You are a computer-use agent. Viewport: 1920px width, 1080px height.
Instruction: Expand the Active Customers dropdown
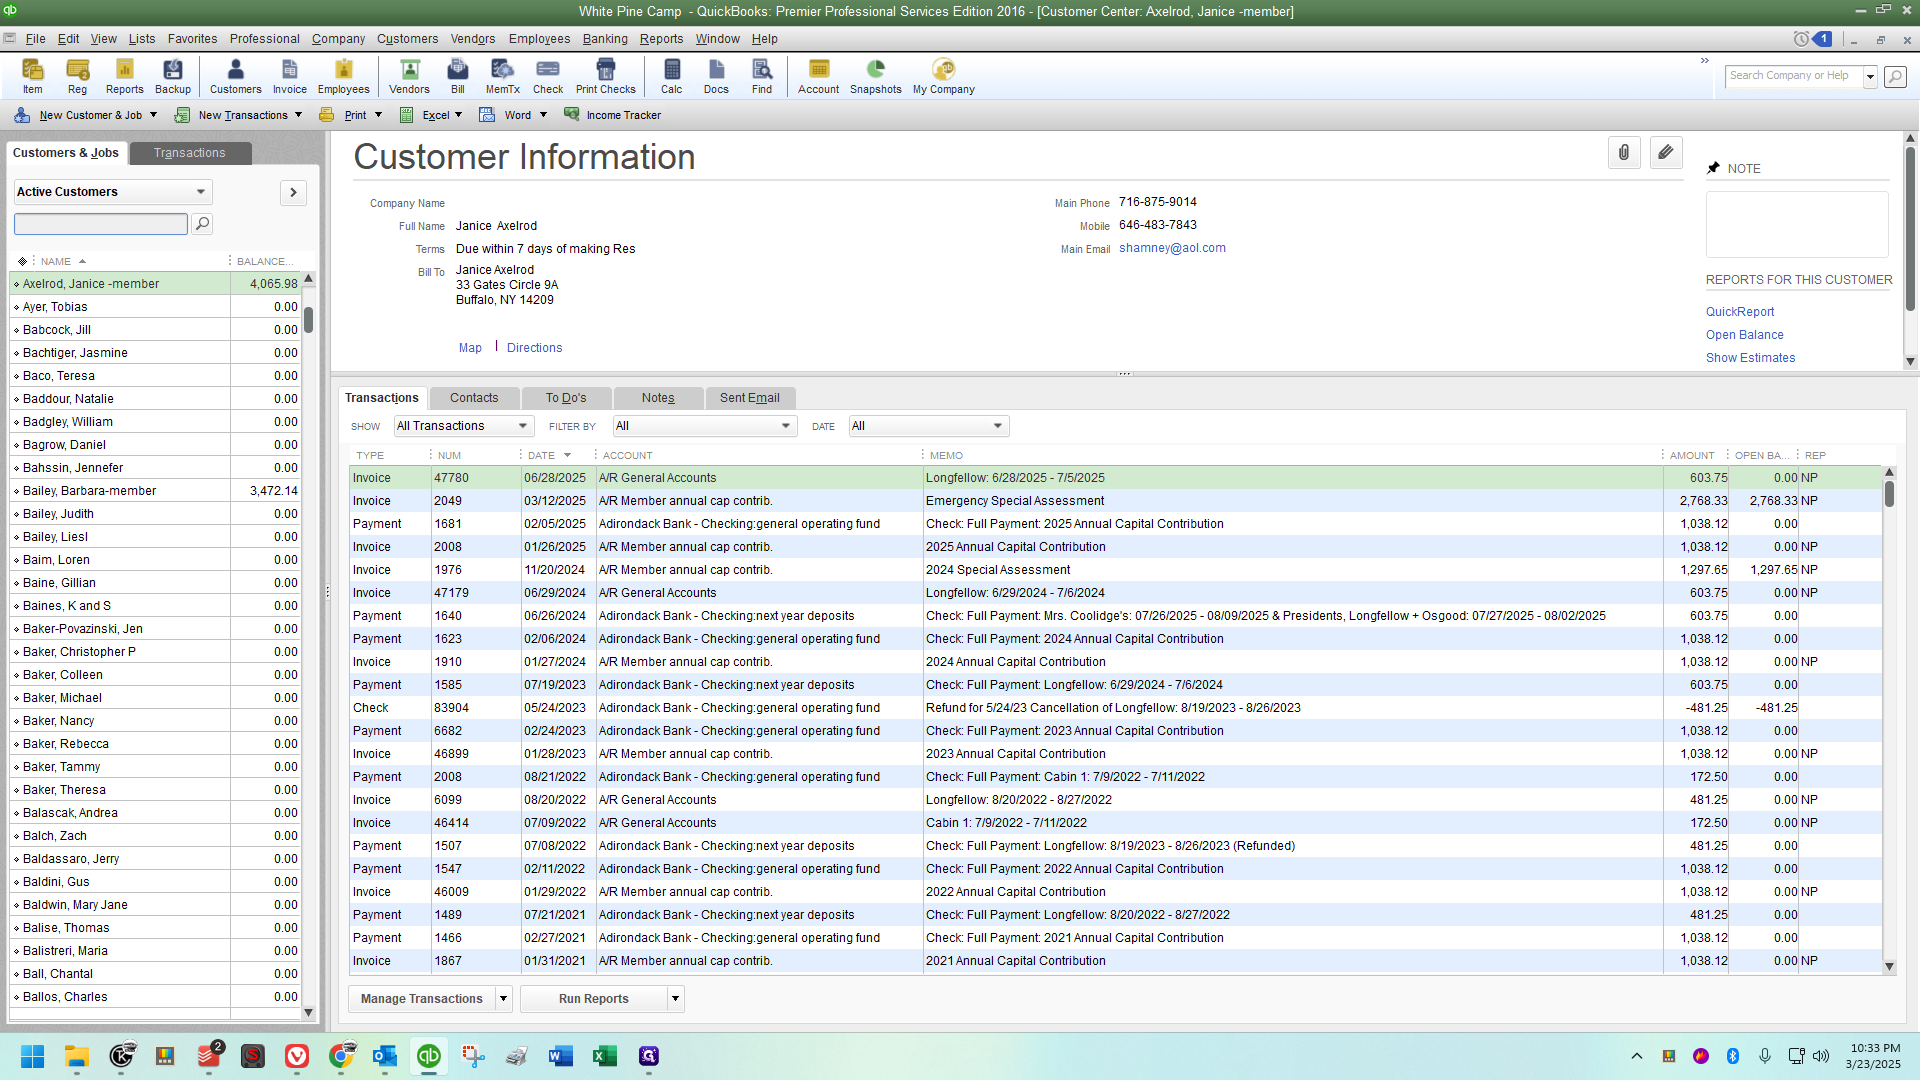tap(201, 192)
